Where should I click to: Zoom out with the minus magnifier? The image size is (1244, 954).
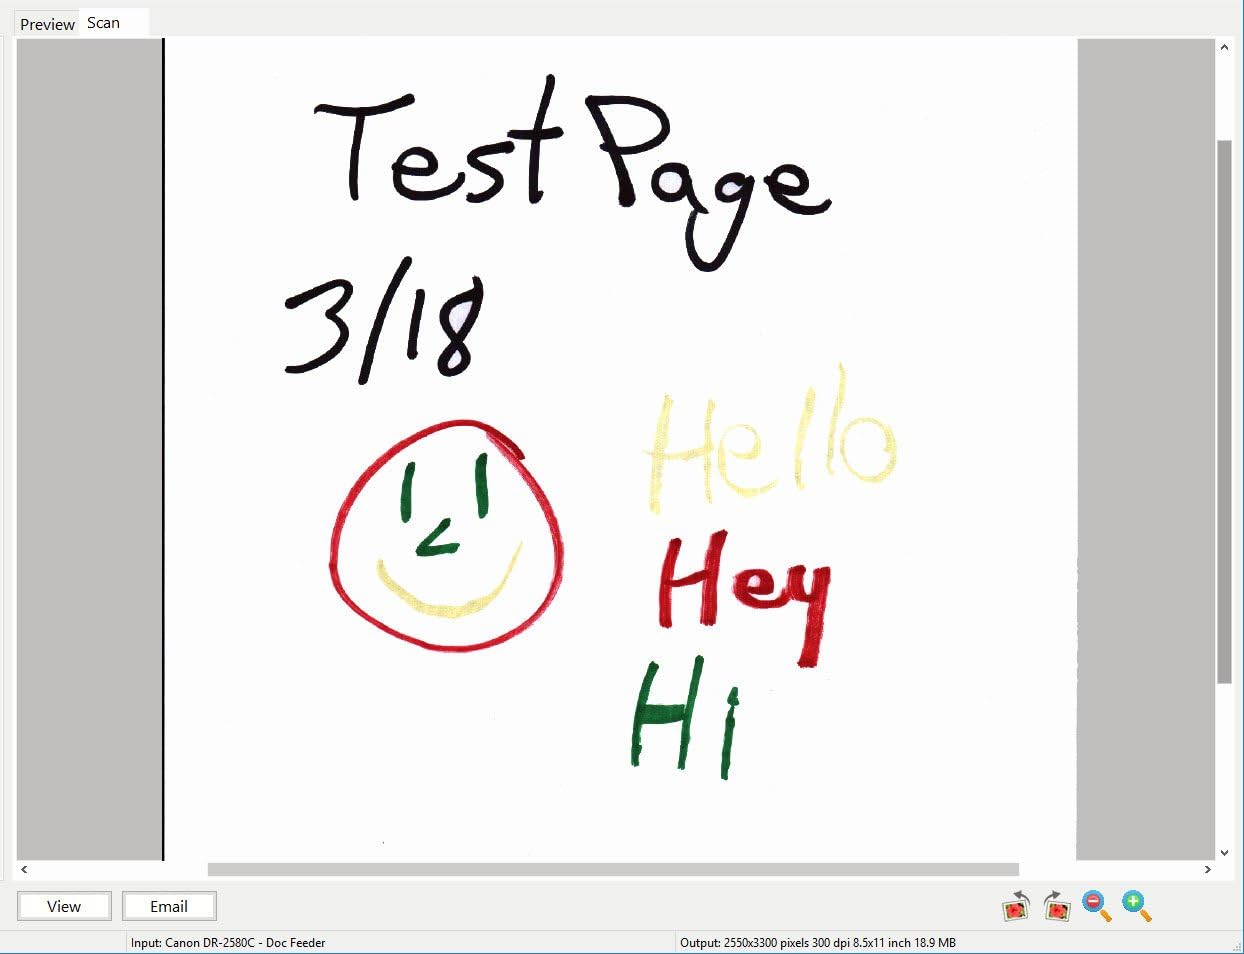1096,906
